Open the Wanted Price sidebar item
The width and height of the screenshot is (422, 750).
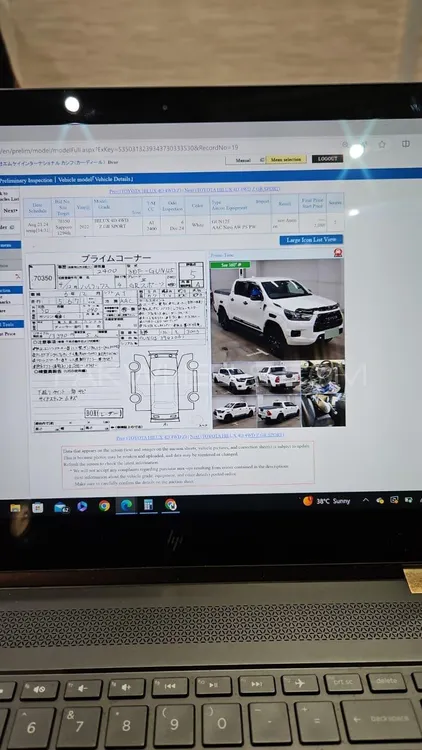click(10, 334)
